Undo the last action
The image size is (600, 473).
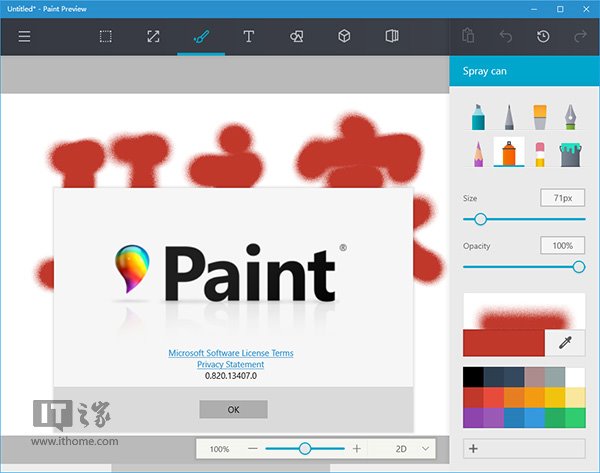[x=505, y=37]
